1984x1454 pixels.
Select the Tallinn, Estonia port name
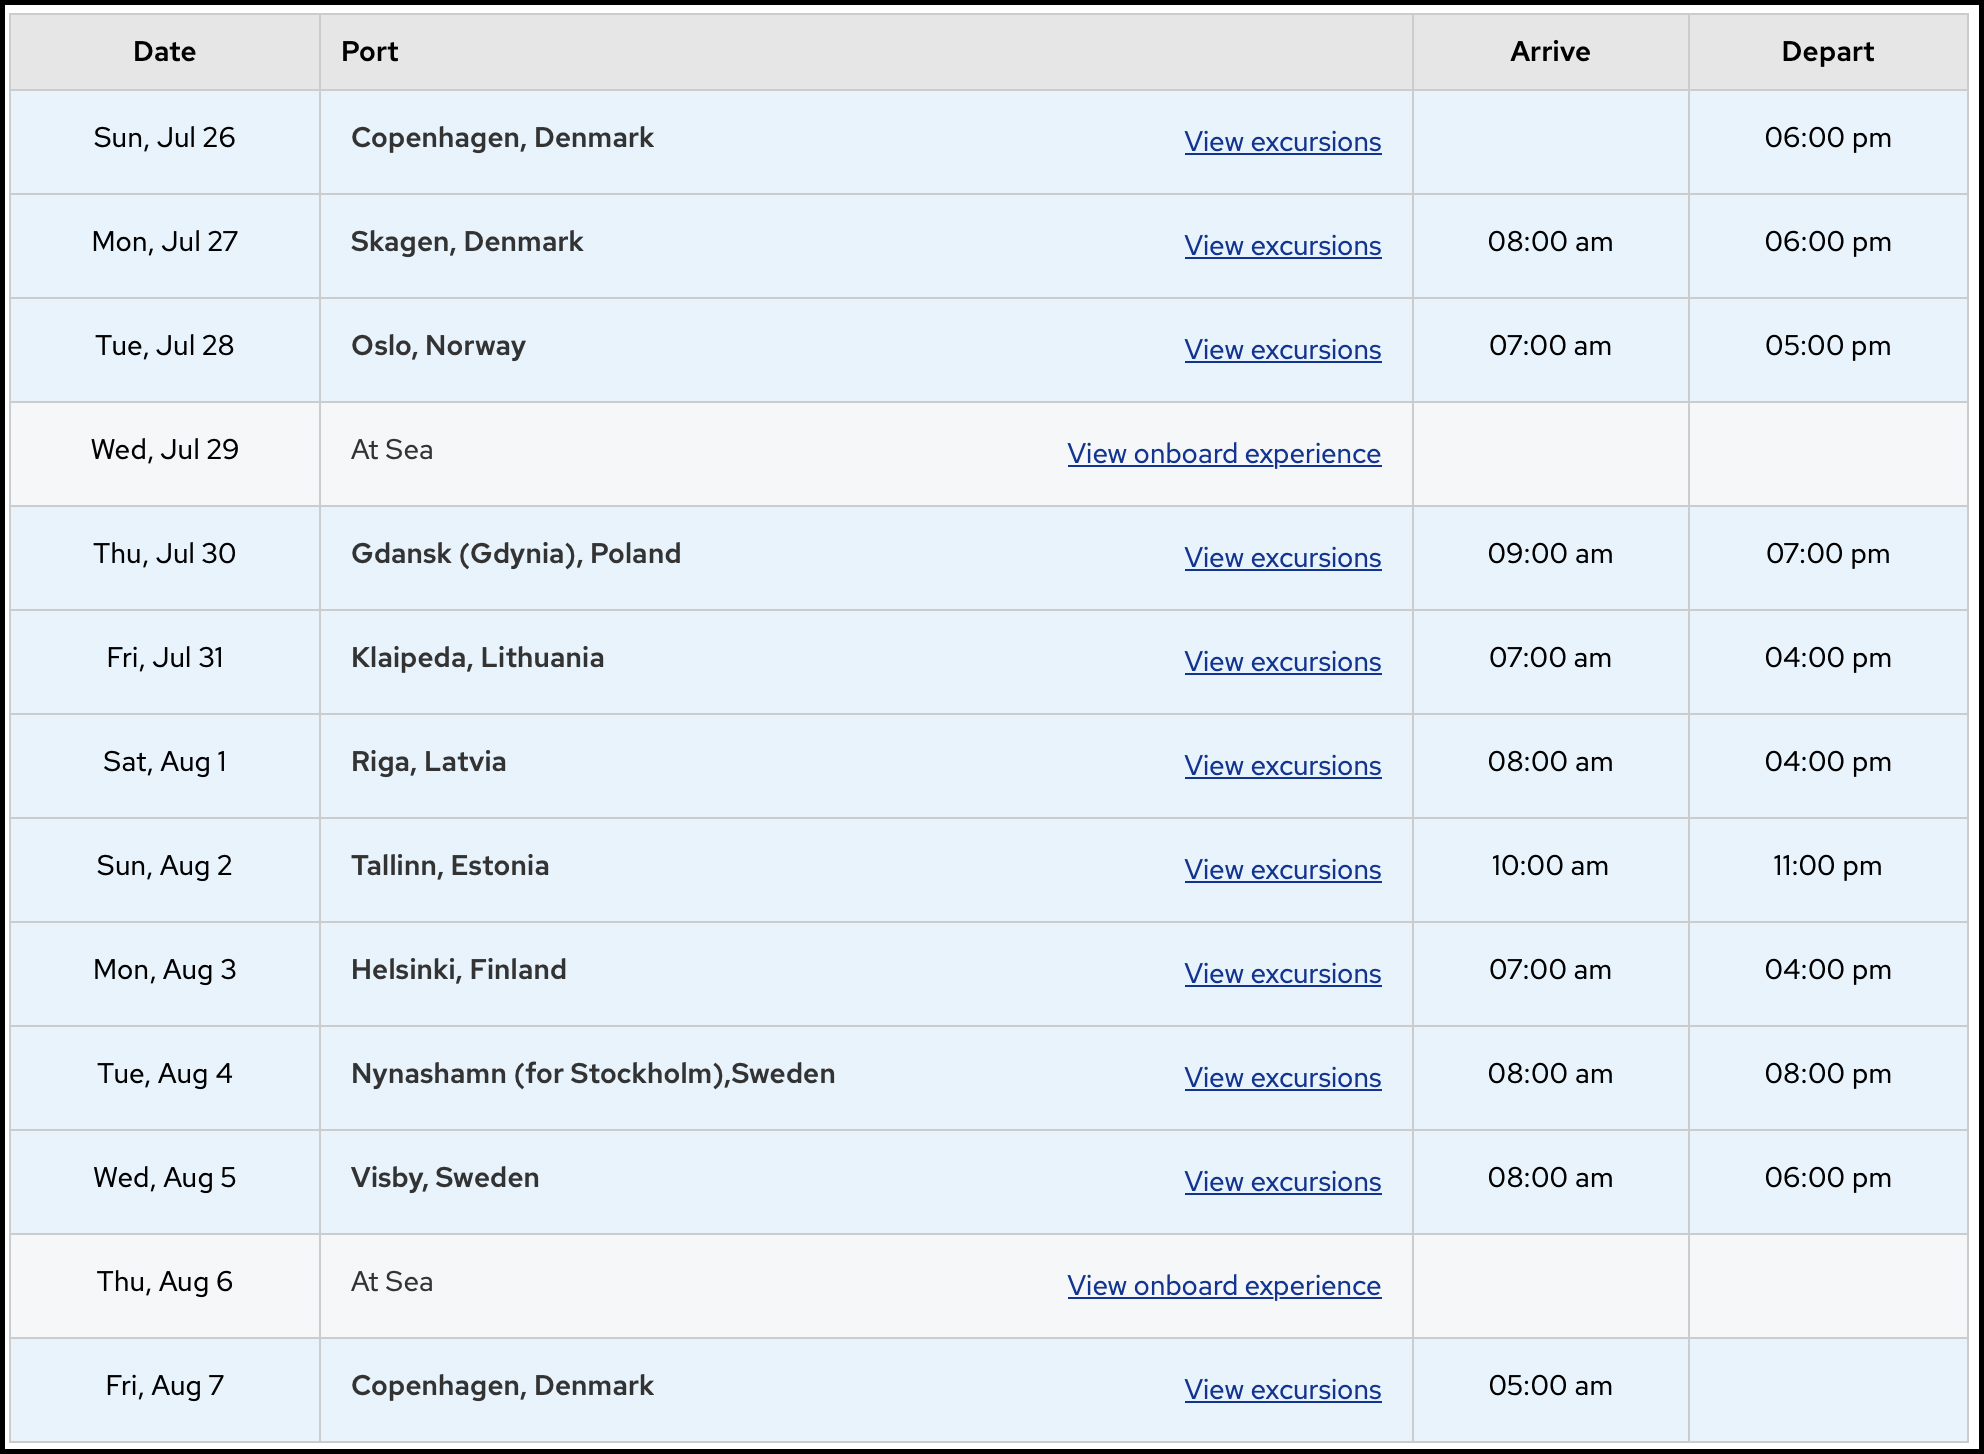coord(450,866)
